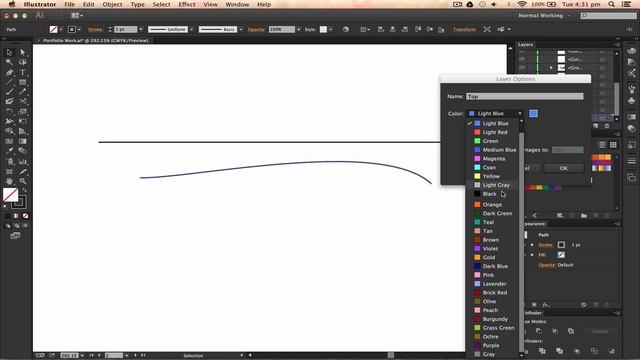Viewport: 640px width, 360px height.
Task: Open the stroke weight dropdown arrow
Action: pyautogui.click(x=141, y=29)
